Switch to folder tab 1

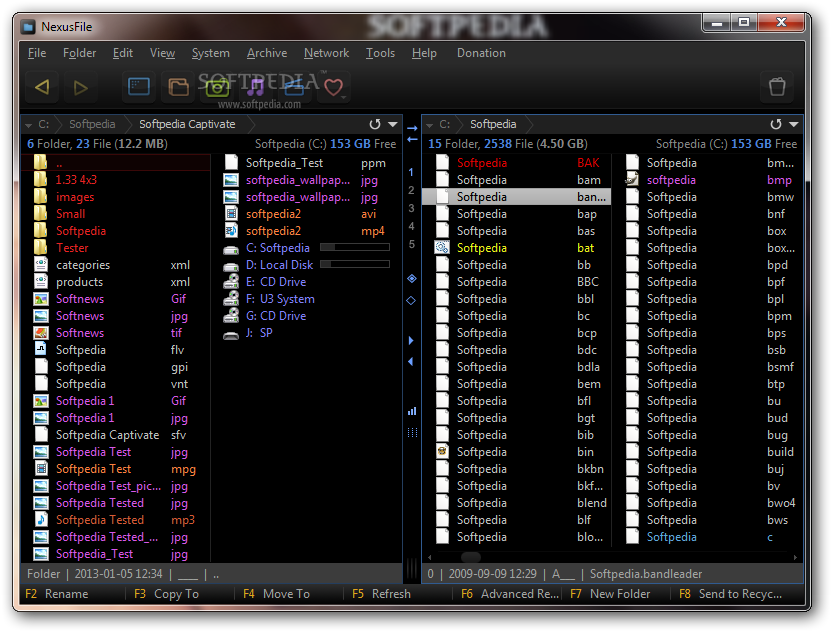pyautogui.click(x=411, y=172)
